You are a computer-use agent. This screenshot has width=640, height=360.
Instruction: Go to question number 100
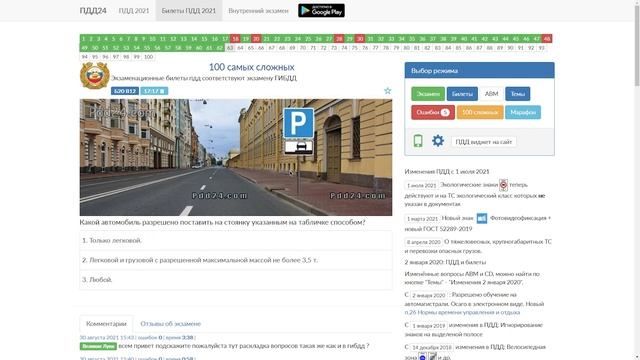pos(148,57)
